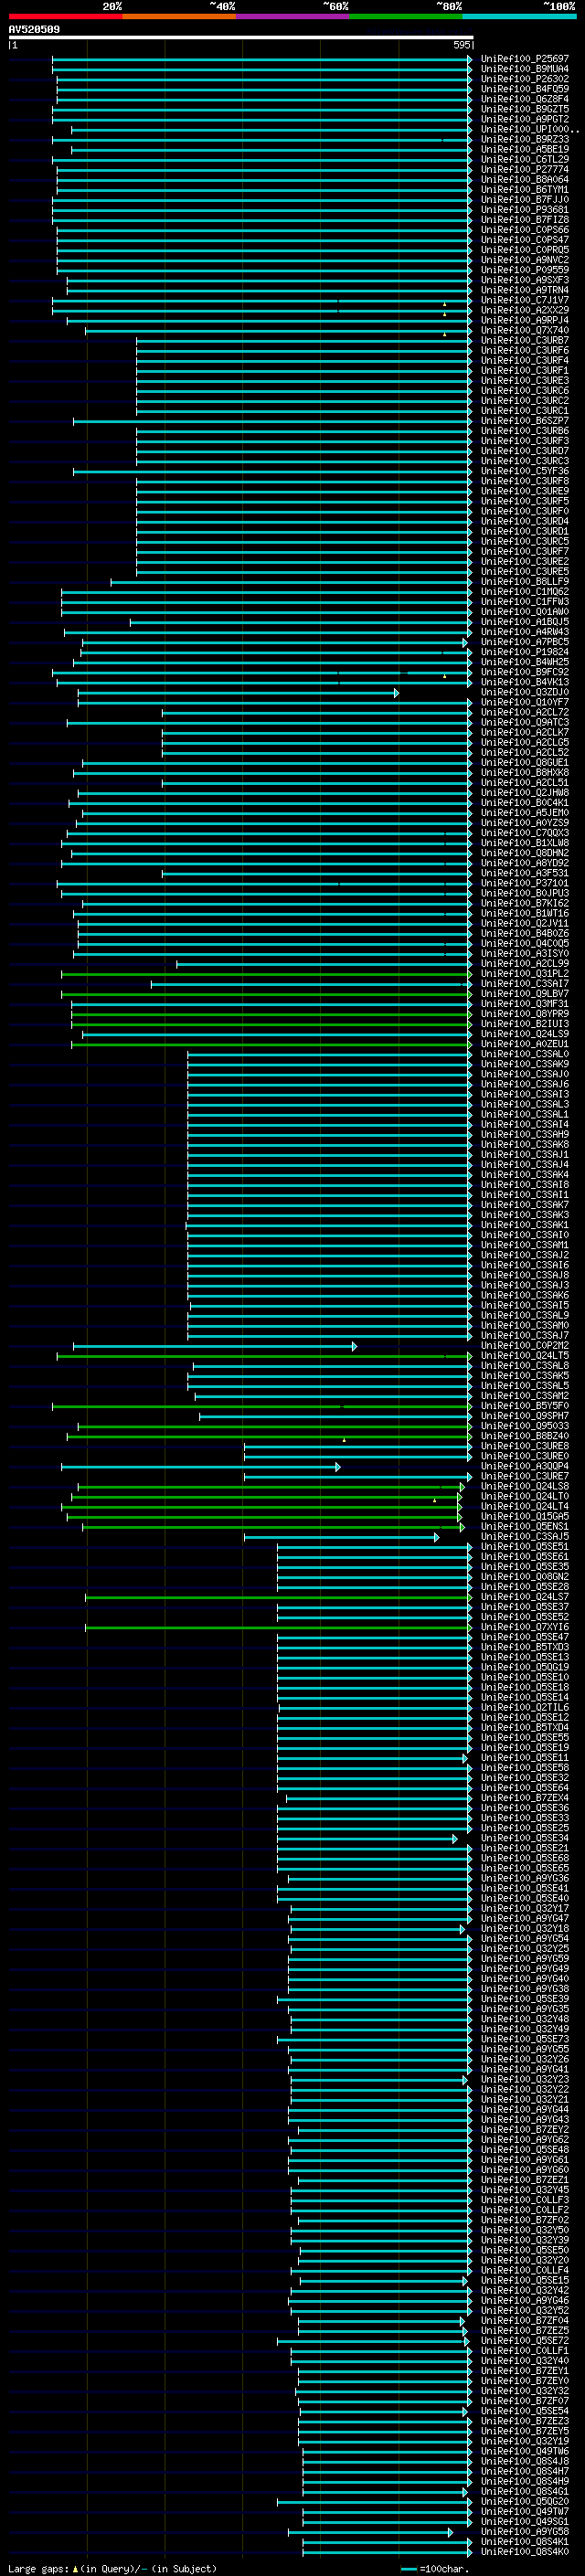Select hit label UniRef100_P27774
The image size is (585, 2576).
tap(524, 169)
